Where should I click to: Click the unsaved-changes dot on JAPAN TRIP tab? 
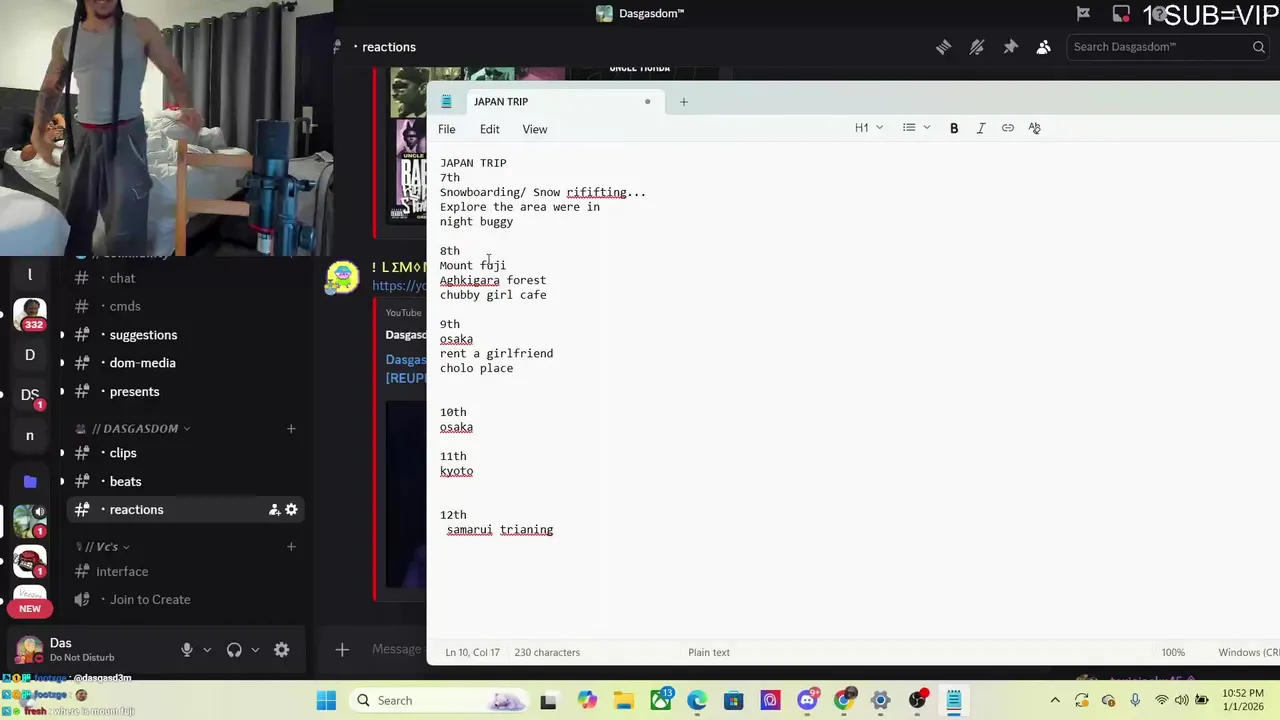pos(647,101)
